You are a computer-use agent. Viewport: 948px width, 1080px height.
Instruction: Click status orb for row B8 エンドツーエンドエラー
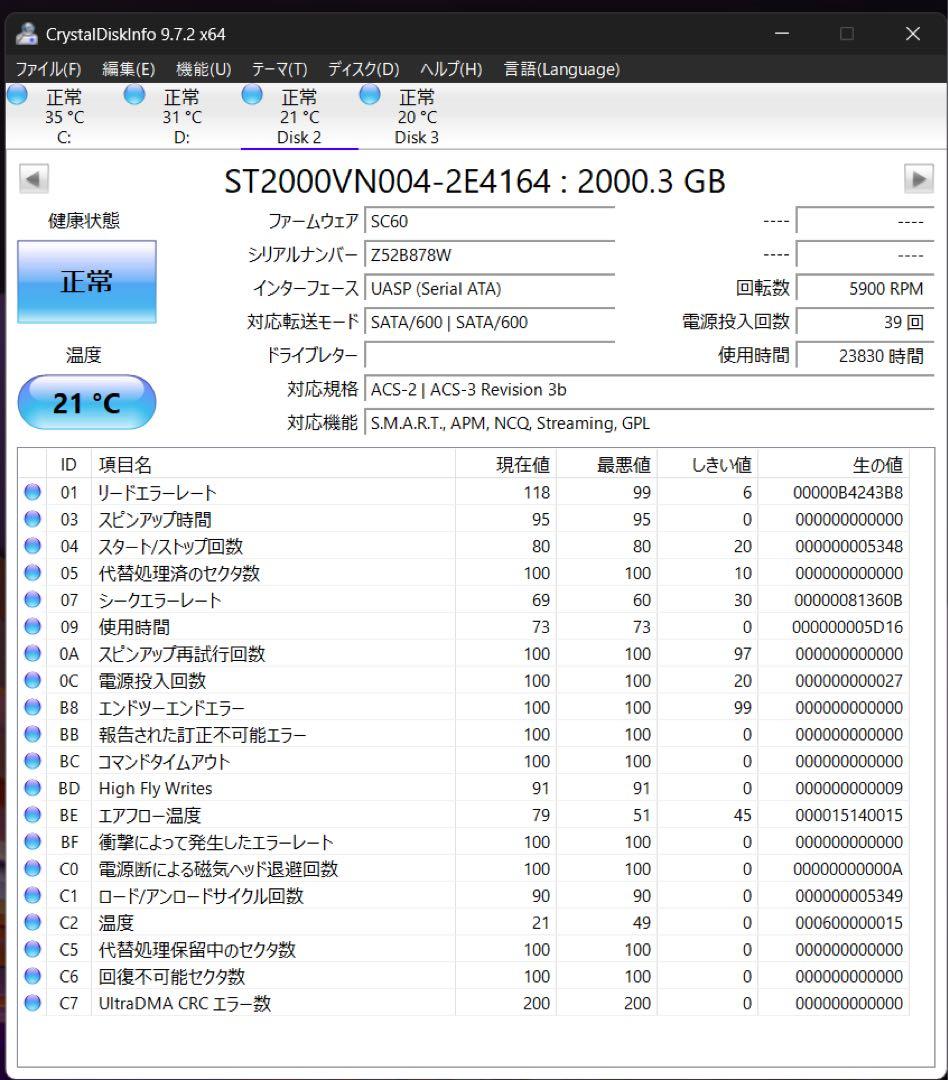coord(32,707)
